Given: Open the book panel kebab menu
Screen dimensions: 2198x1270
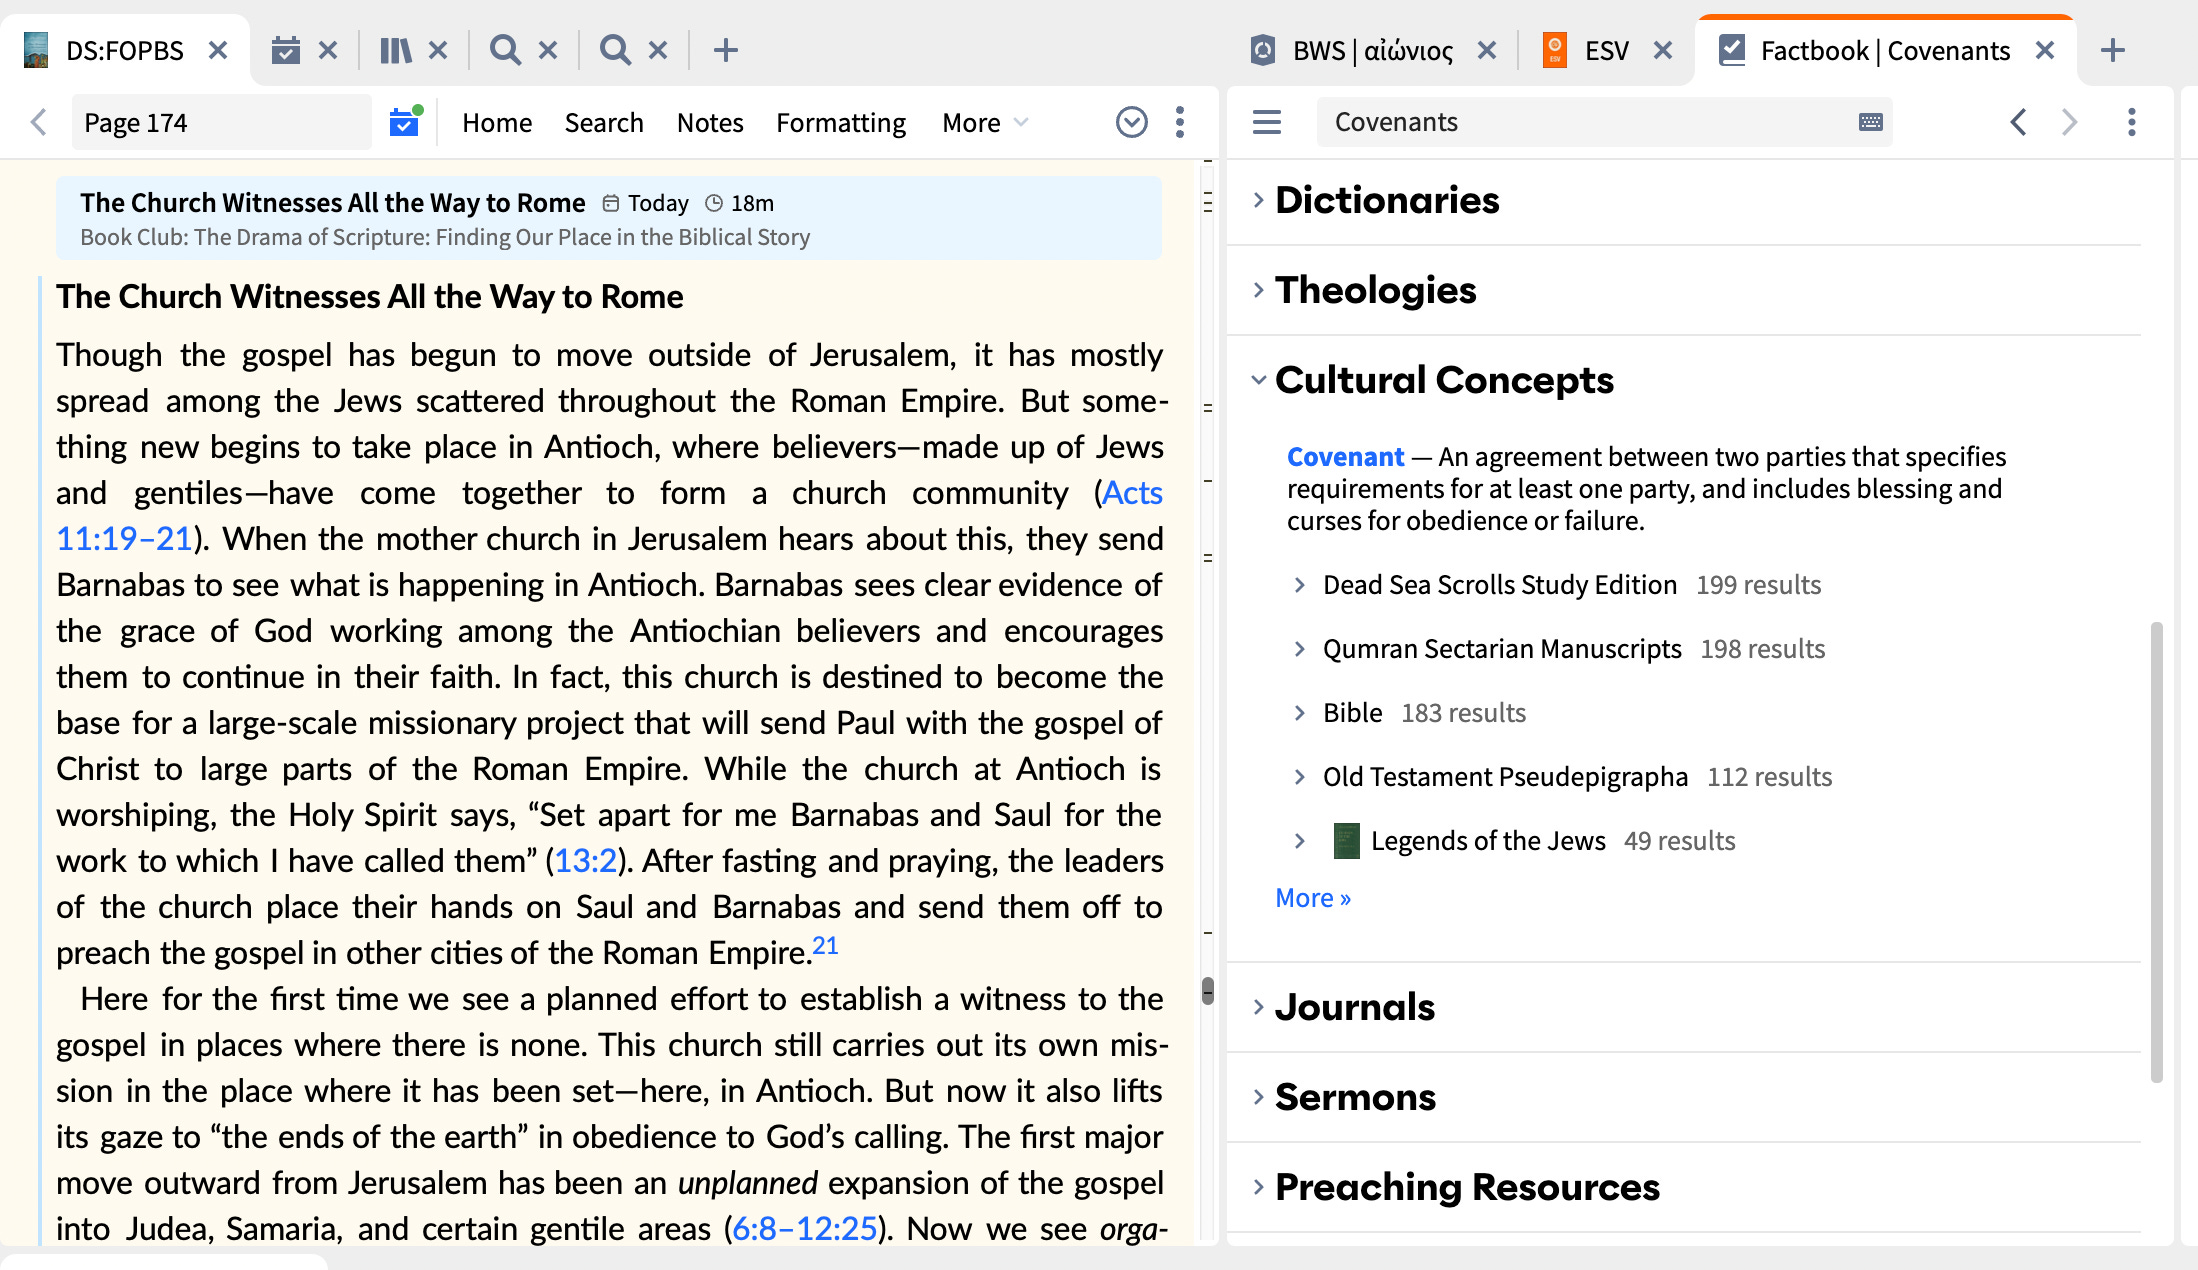Looking at the screenshot, I should coord(1180,122).
